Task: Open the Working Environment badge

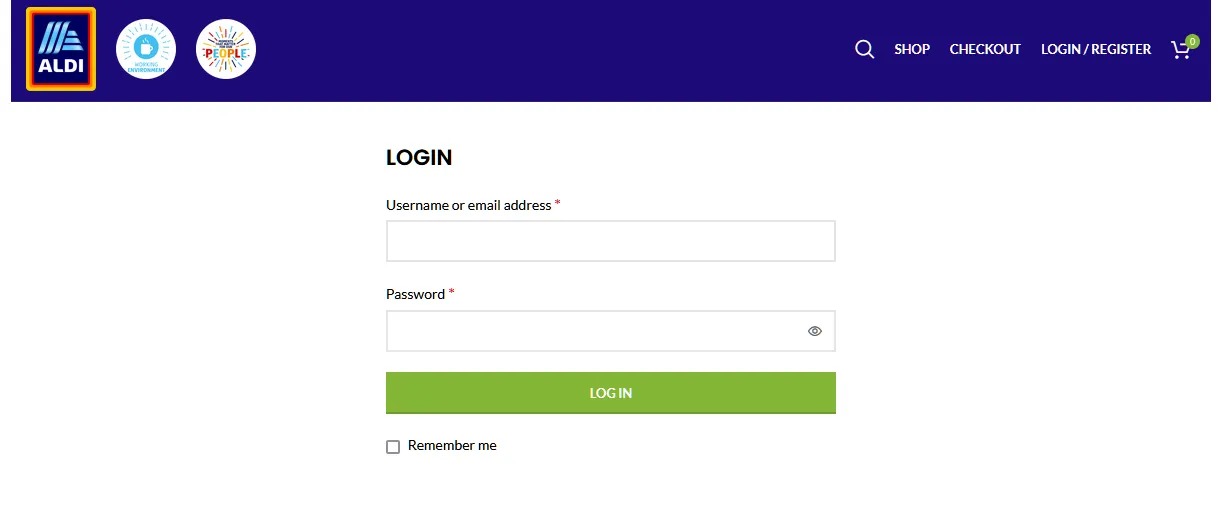Action: tap(146, 49)
